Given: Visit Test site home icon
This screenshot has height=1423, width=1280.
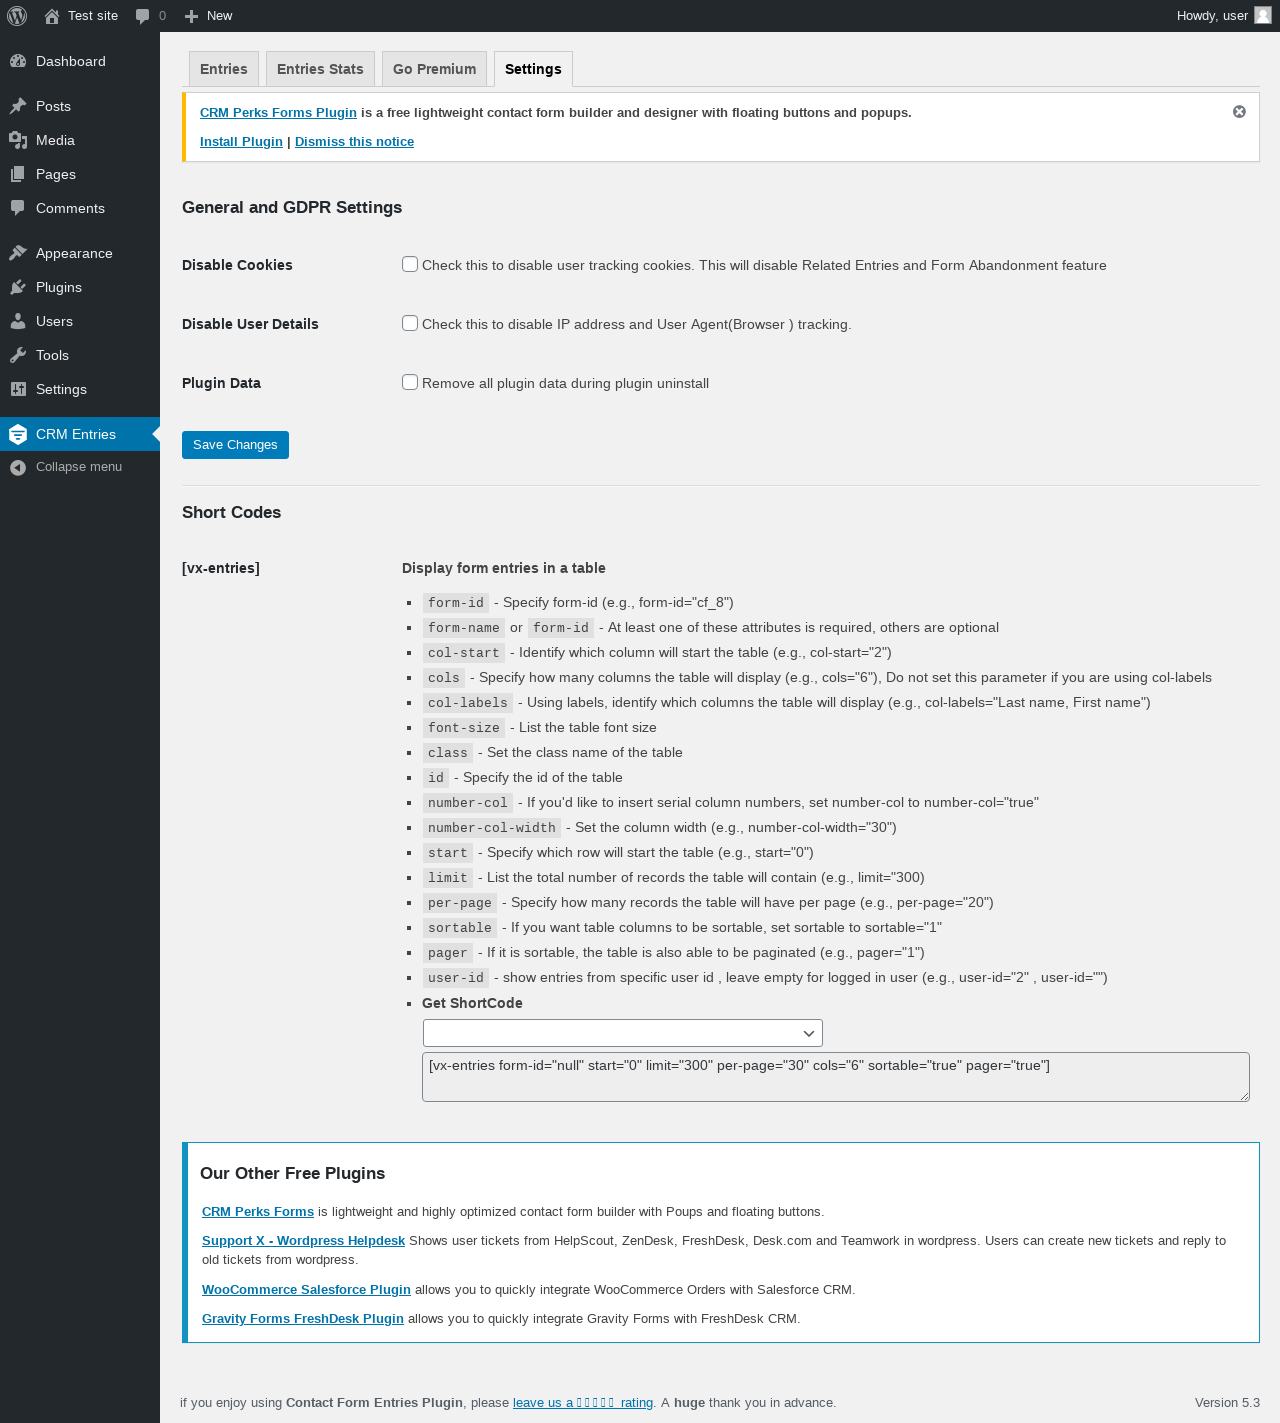Looking at the screenshot, I should coord(52,16).
